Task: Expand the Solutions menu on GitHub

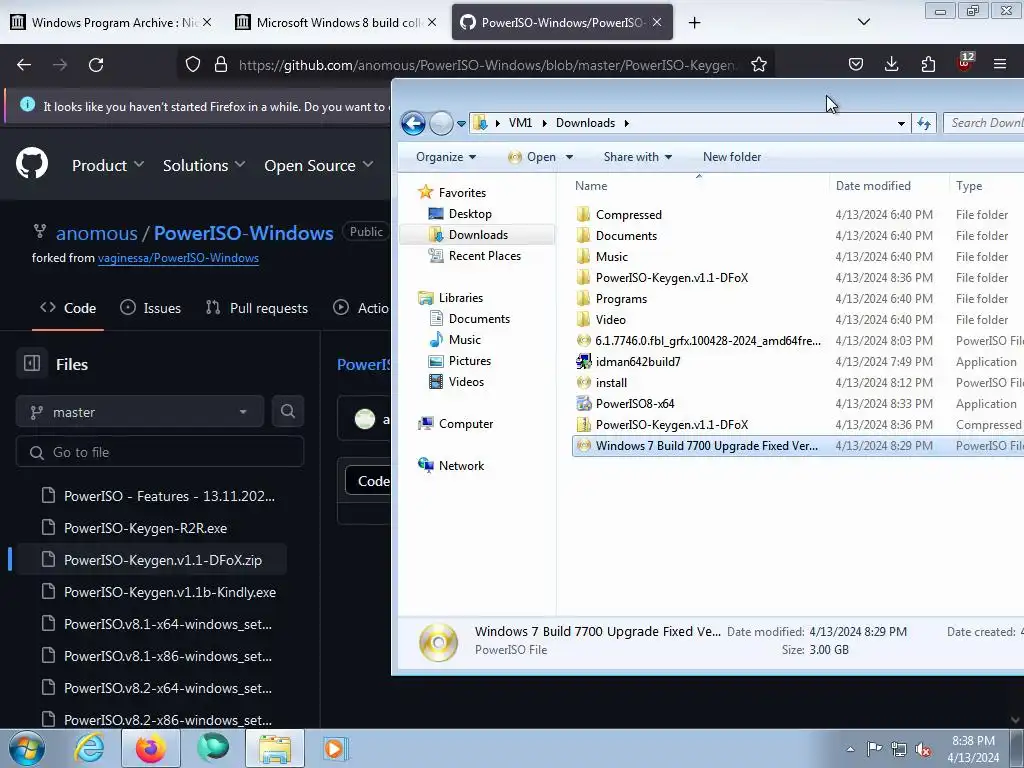Action: [x=204, y=166]
